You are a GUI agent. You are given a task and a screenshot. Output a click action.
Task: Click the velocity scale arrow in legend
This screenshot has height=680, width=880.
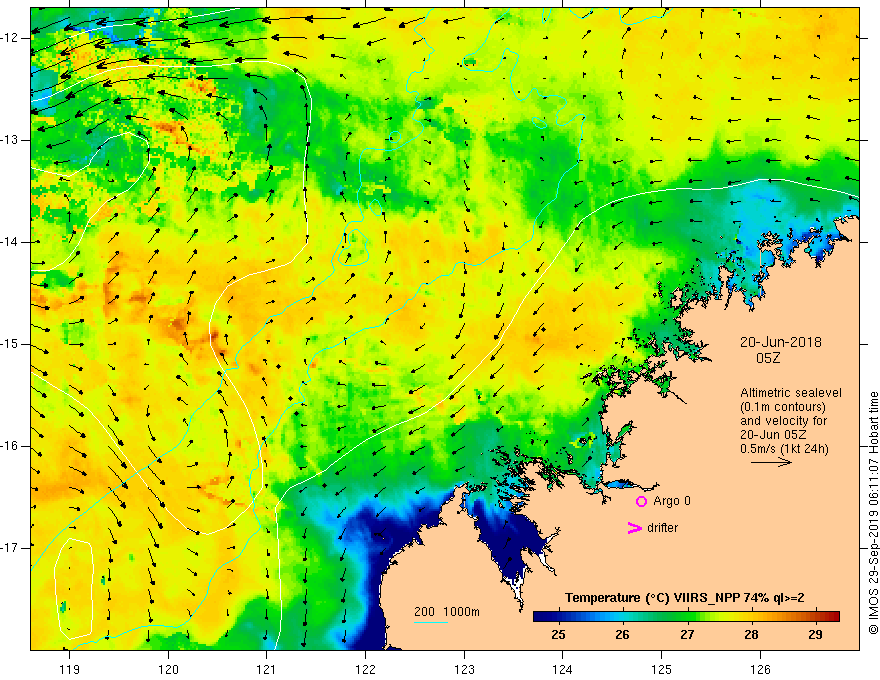coord(772,463)
